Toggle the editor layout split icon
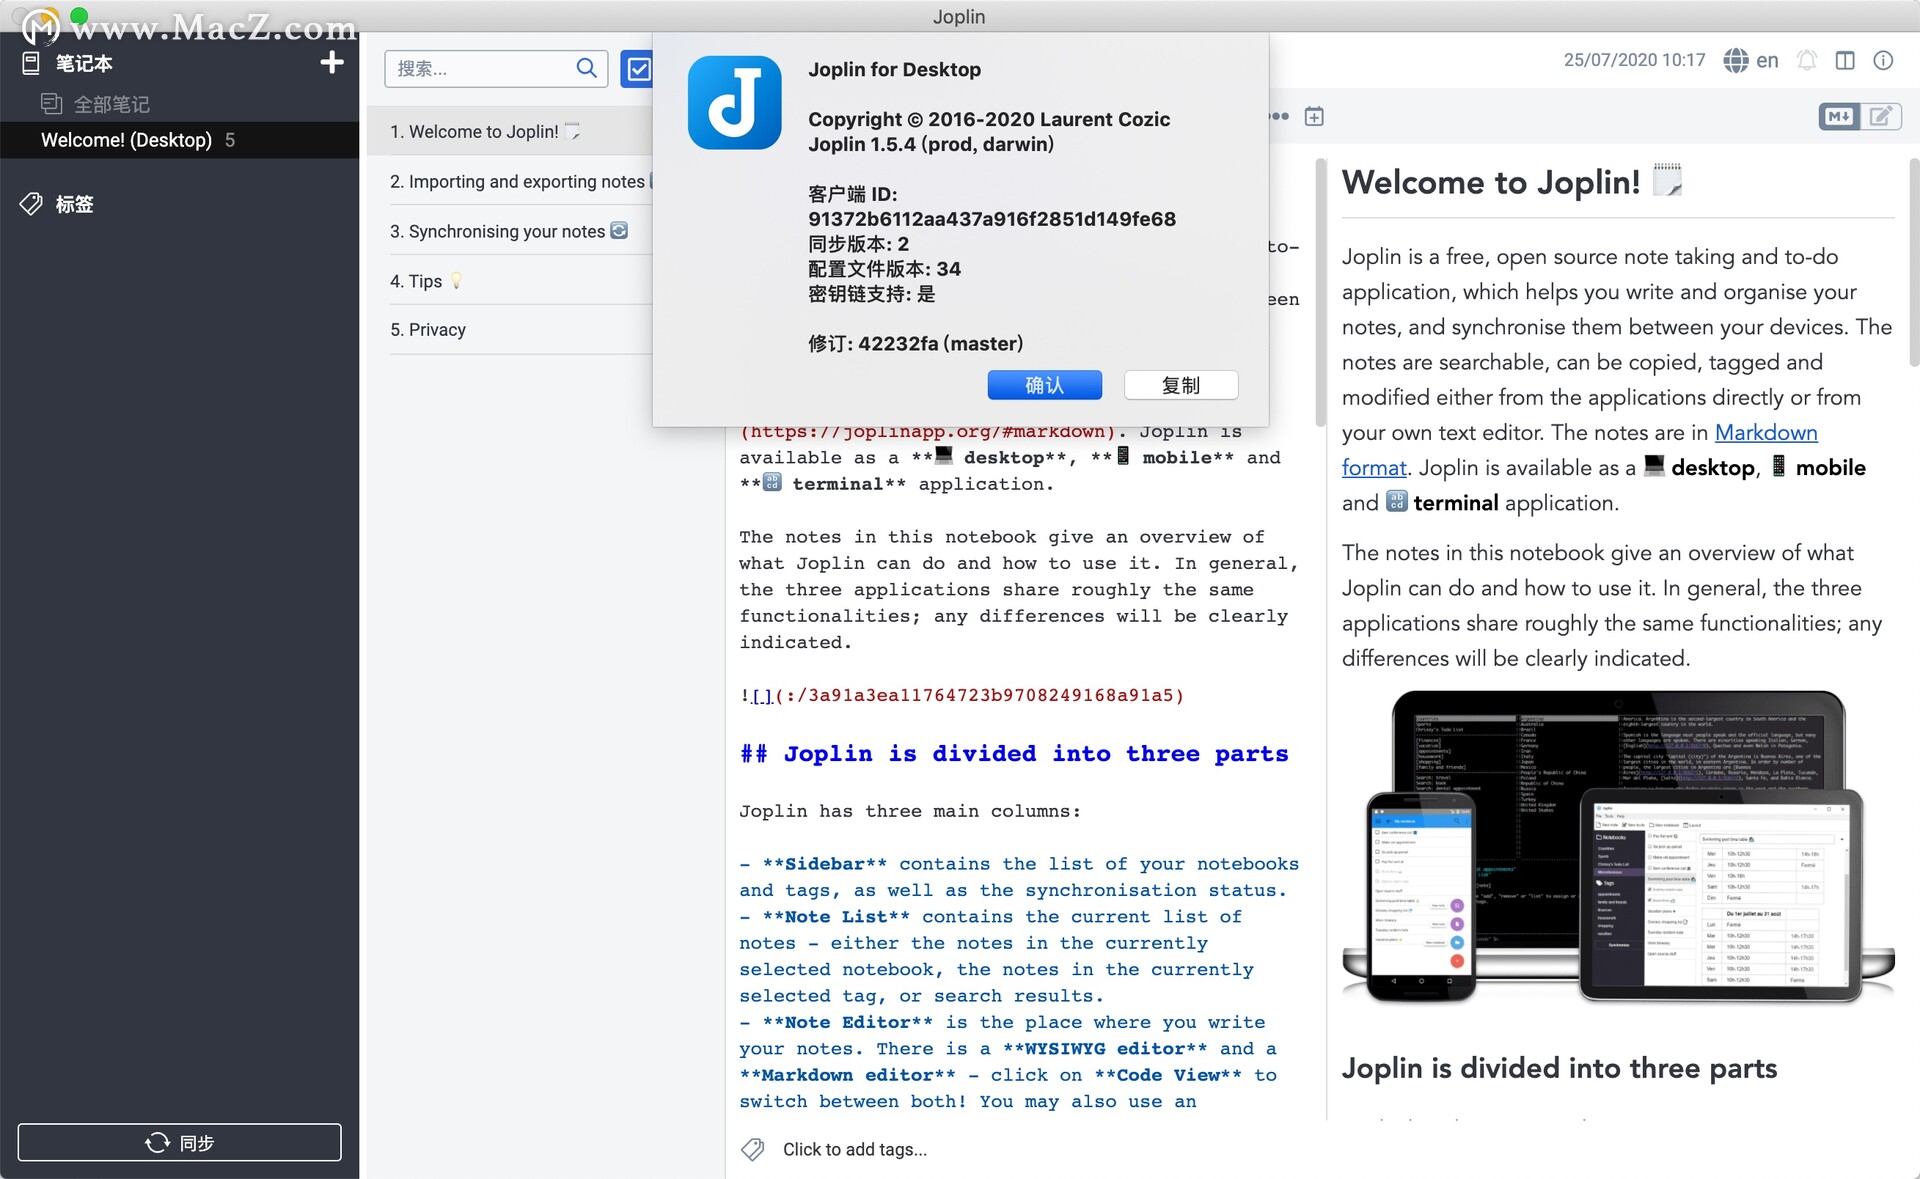This screenshot has width=1920, height=1179. [1845, 61]
